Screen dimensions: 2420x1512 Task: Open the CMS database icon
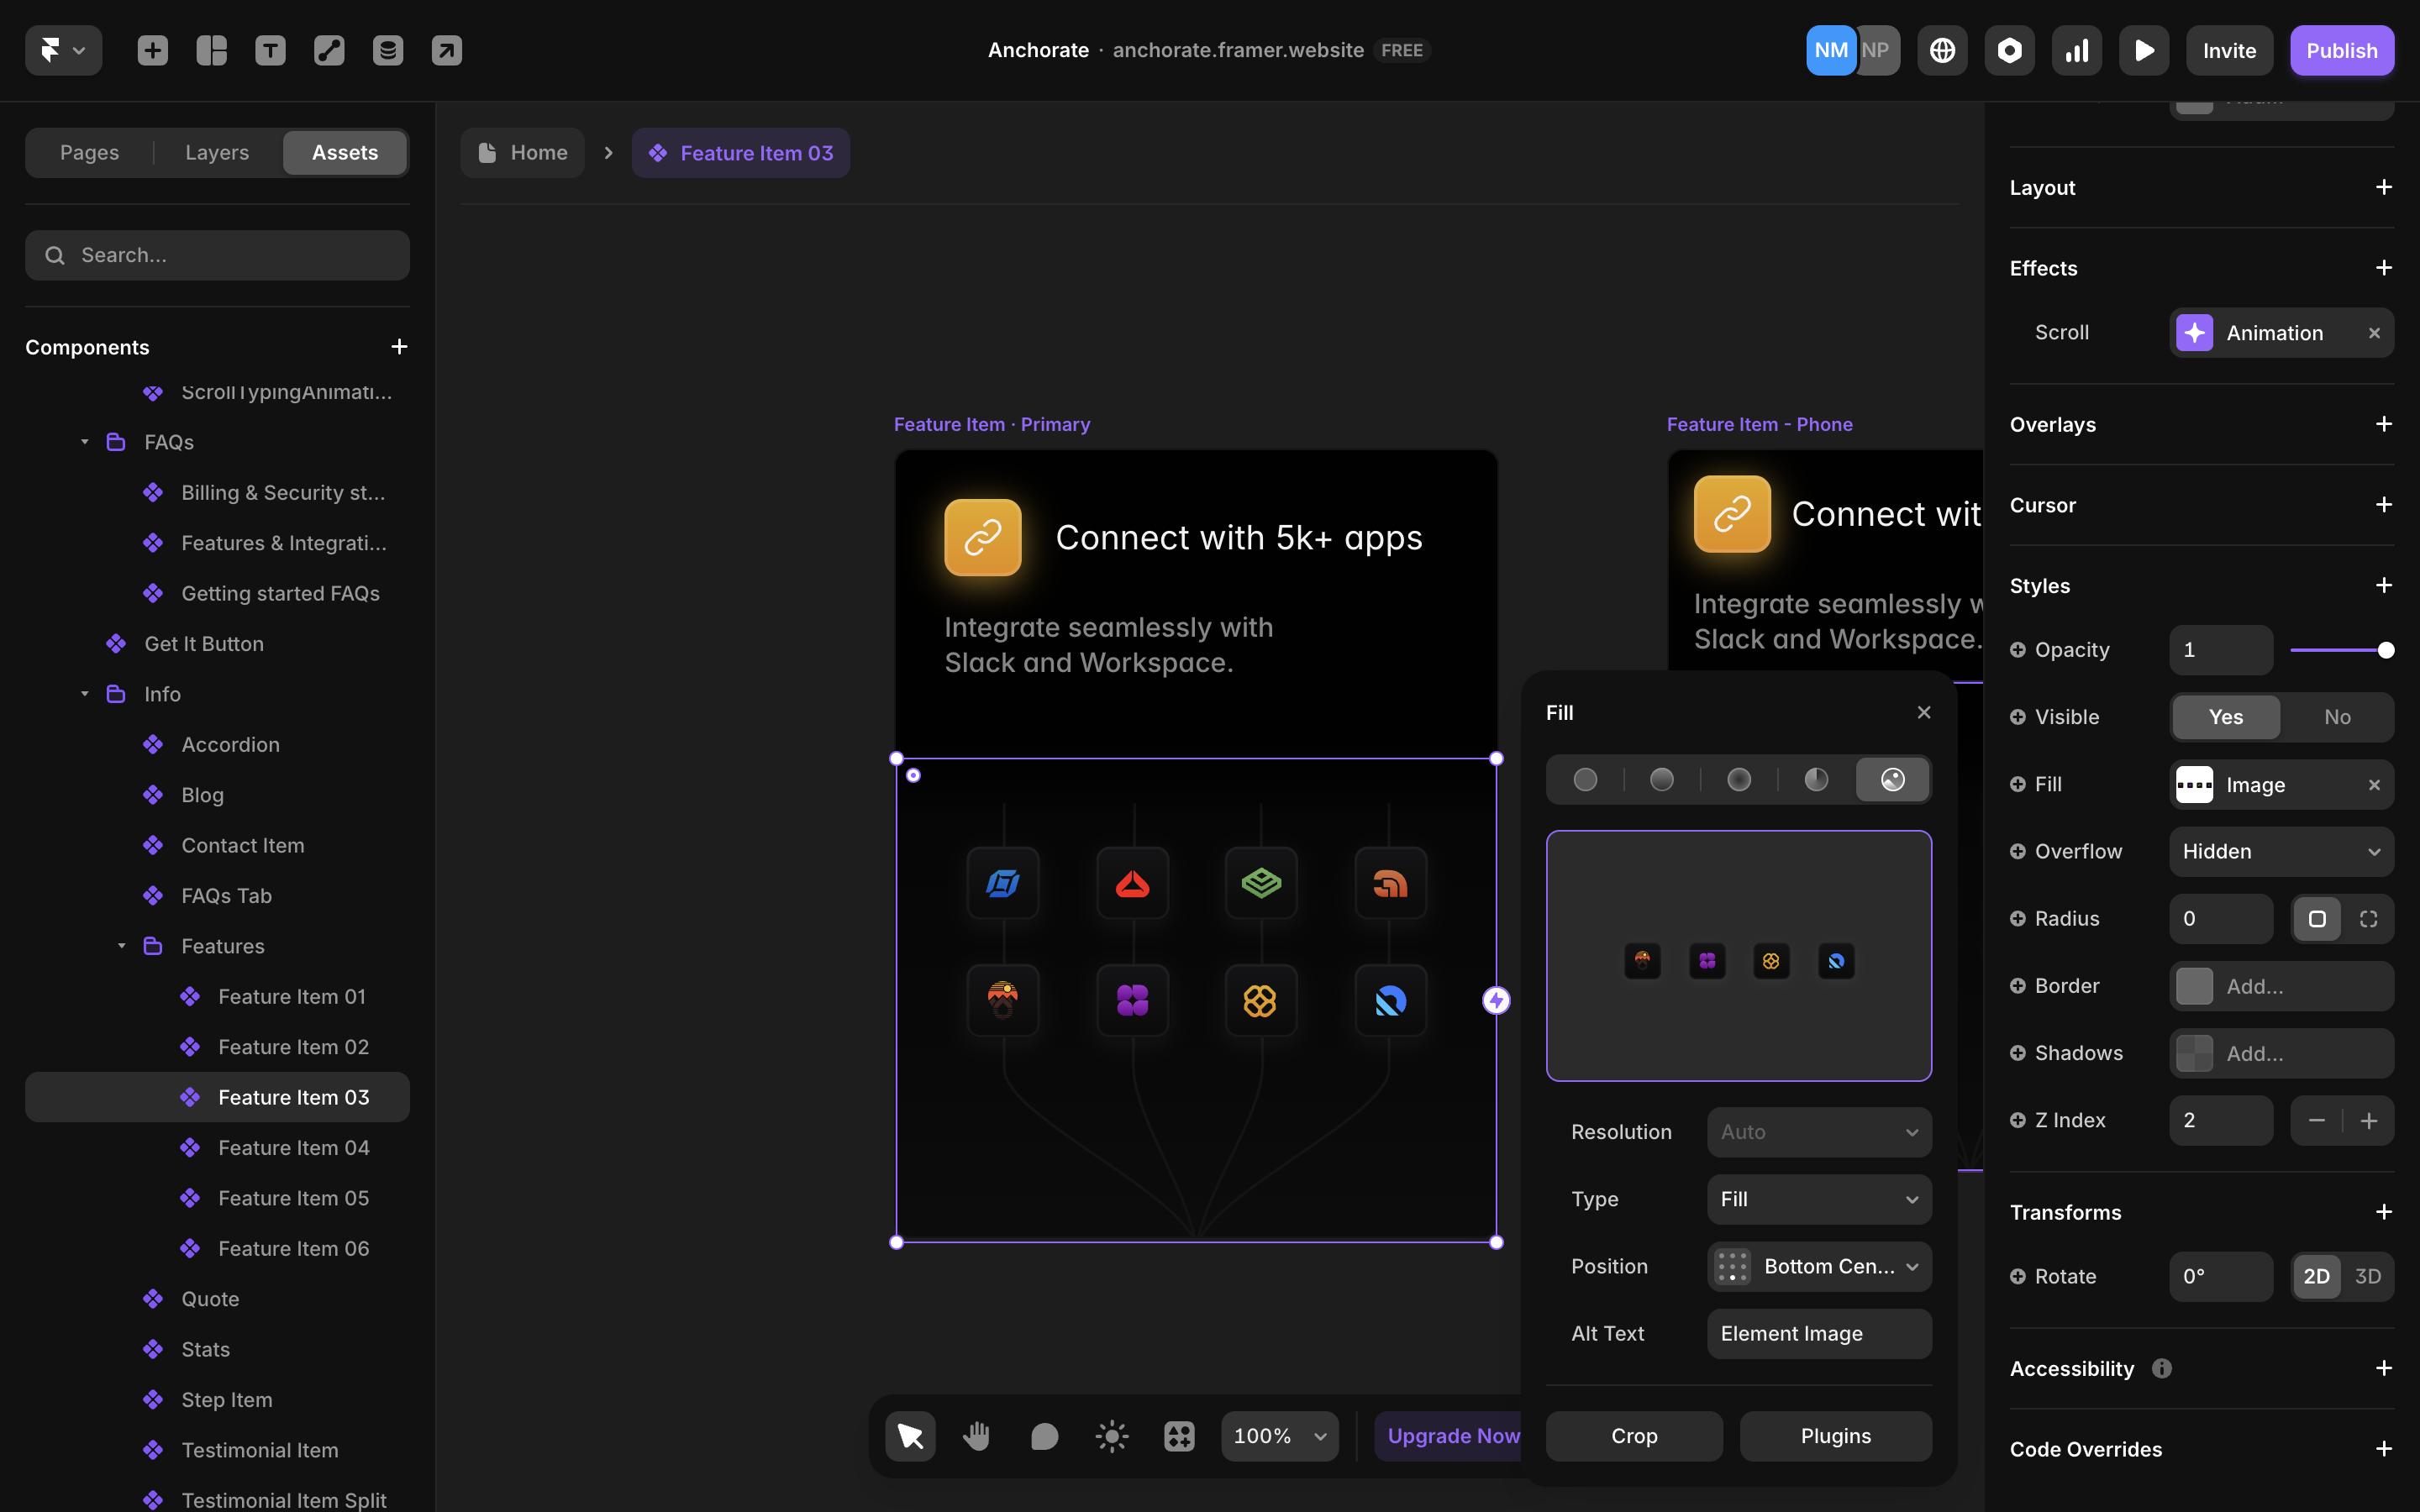click(388, 50)
